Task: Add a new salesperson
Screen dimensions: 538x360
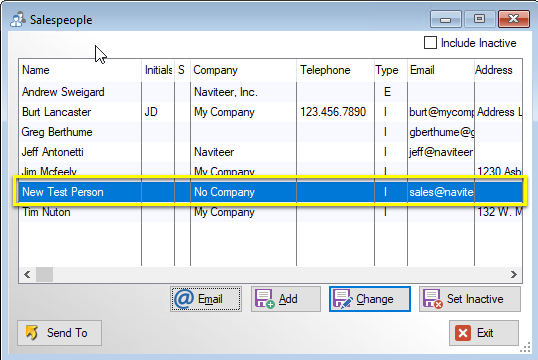Action: coord(286,299)
